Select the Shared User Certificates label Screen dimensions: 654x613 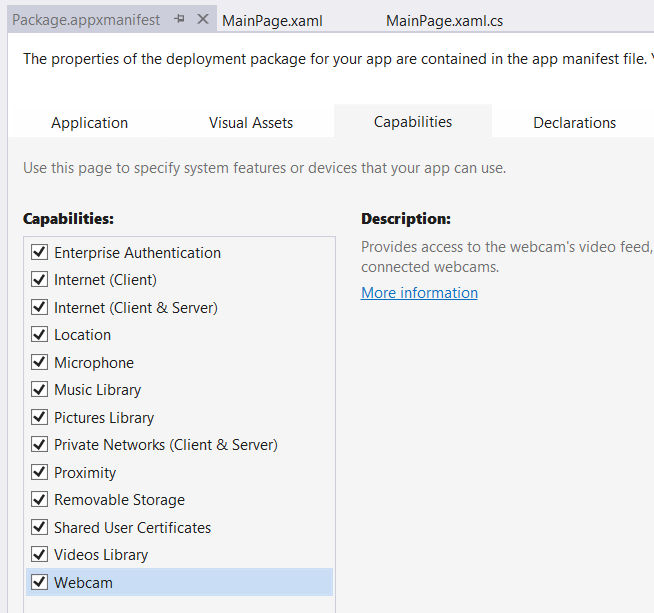coord(132,528)
